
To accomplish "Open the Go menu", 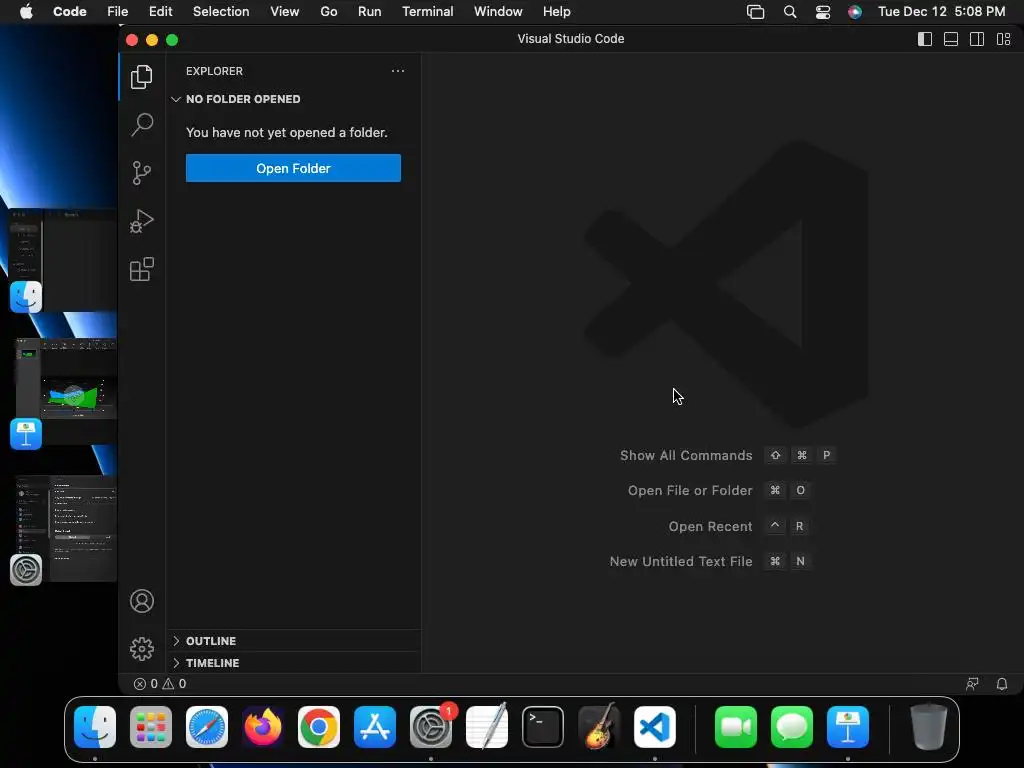I will pyautogui.click(x=328, y=12).
